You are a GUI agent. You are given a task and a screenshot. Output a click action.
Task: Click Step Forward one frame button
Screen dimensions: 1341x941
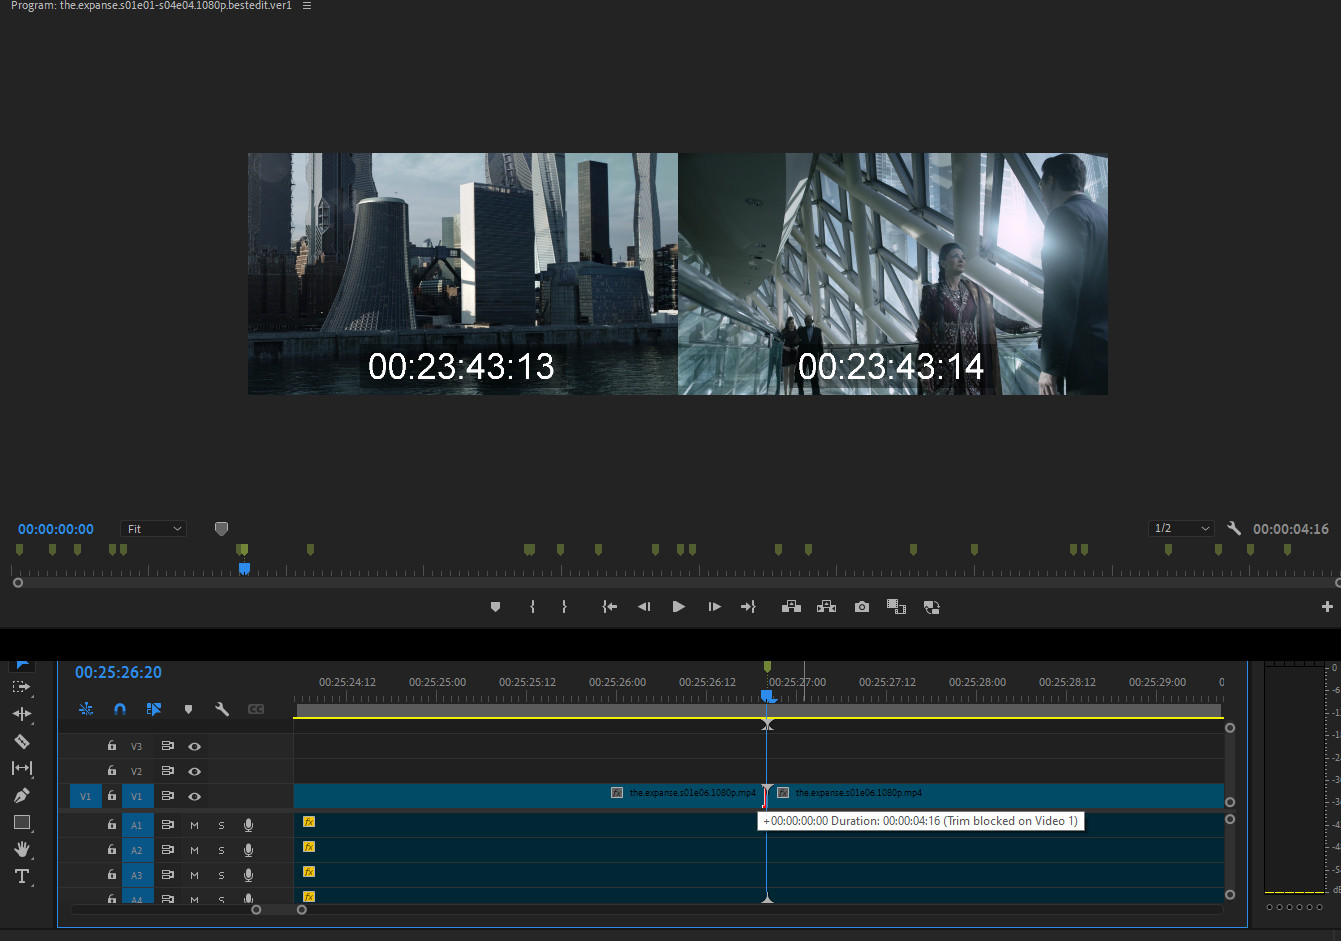click(x=714, y=607)
